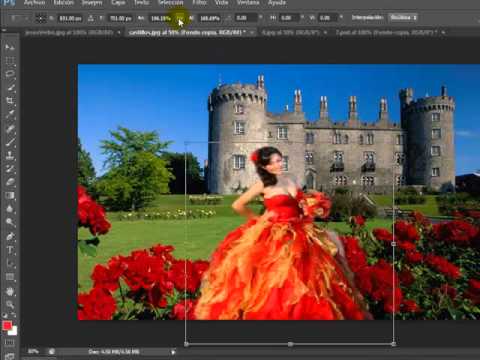Open the Selección menu
The image size is (480, 360).
[170, 3]
